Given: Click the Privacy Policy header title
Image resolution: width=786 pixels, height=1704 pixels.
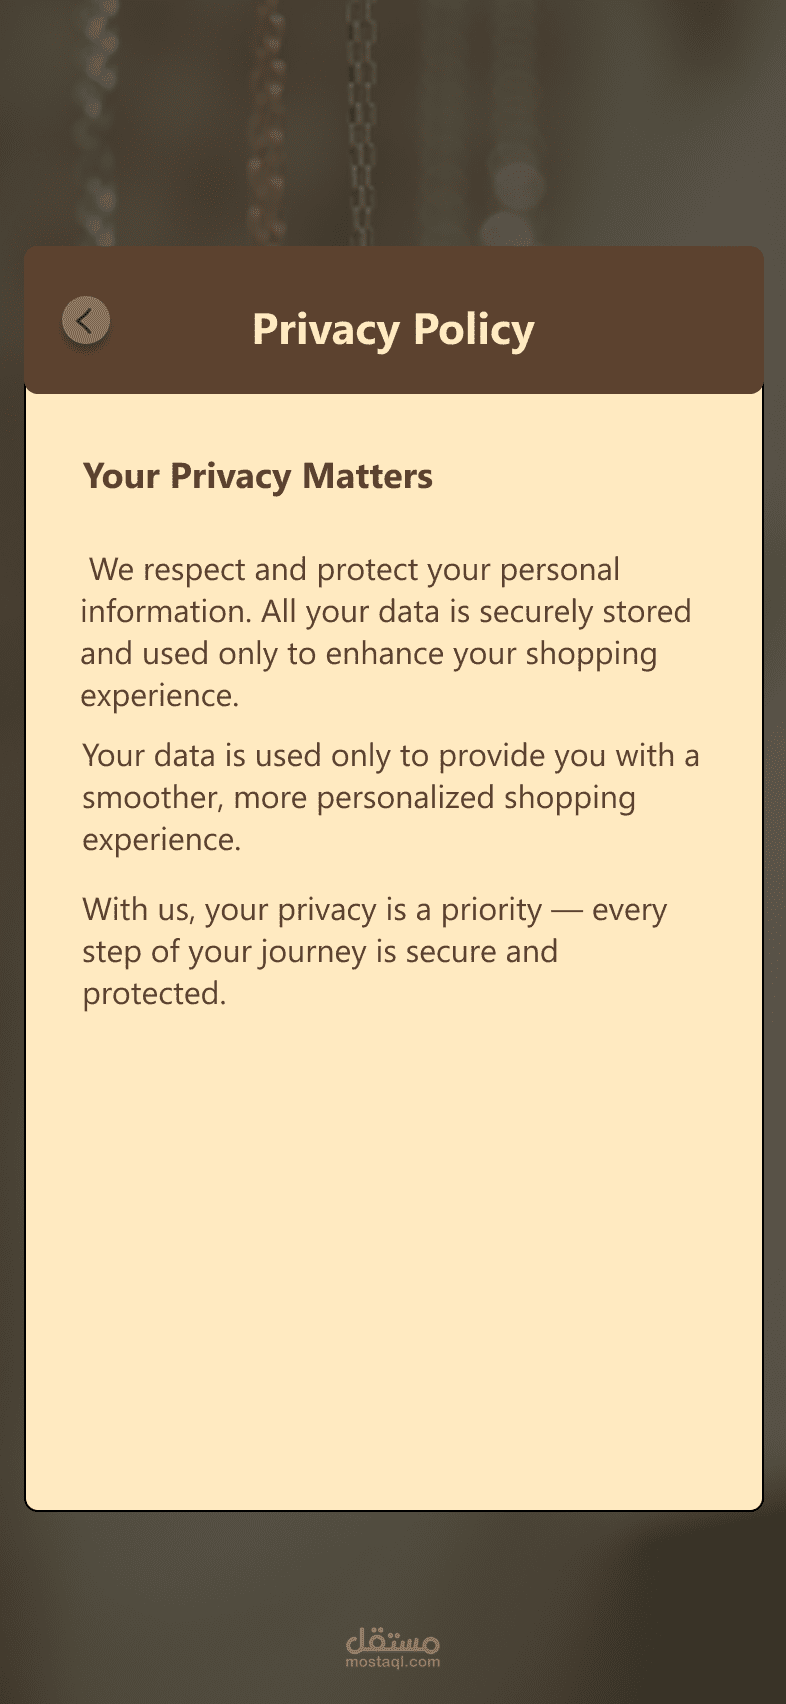Looking at the screenshot, I should 393,329.
